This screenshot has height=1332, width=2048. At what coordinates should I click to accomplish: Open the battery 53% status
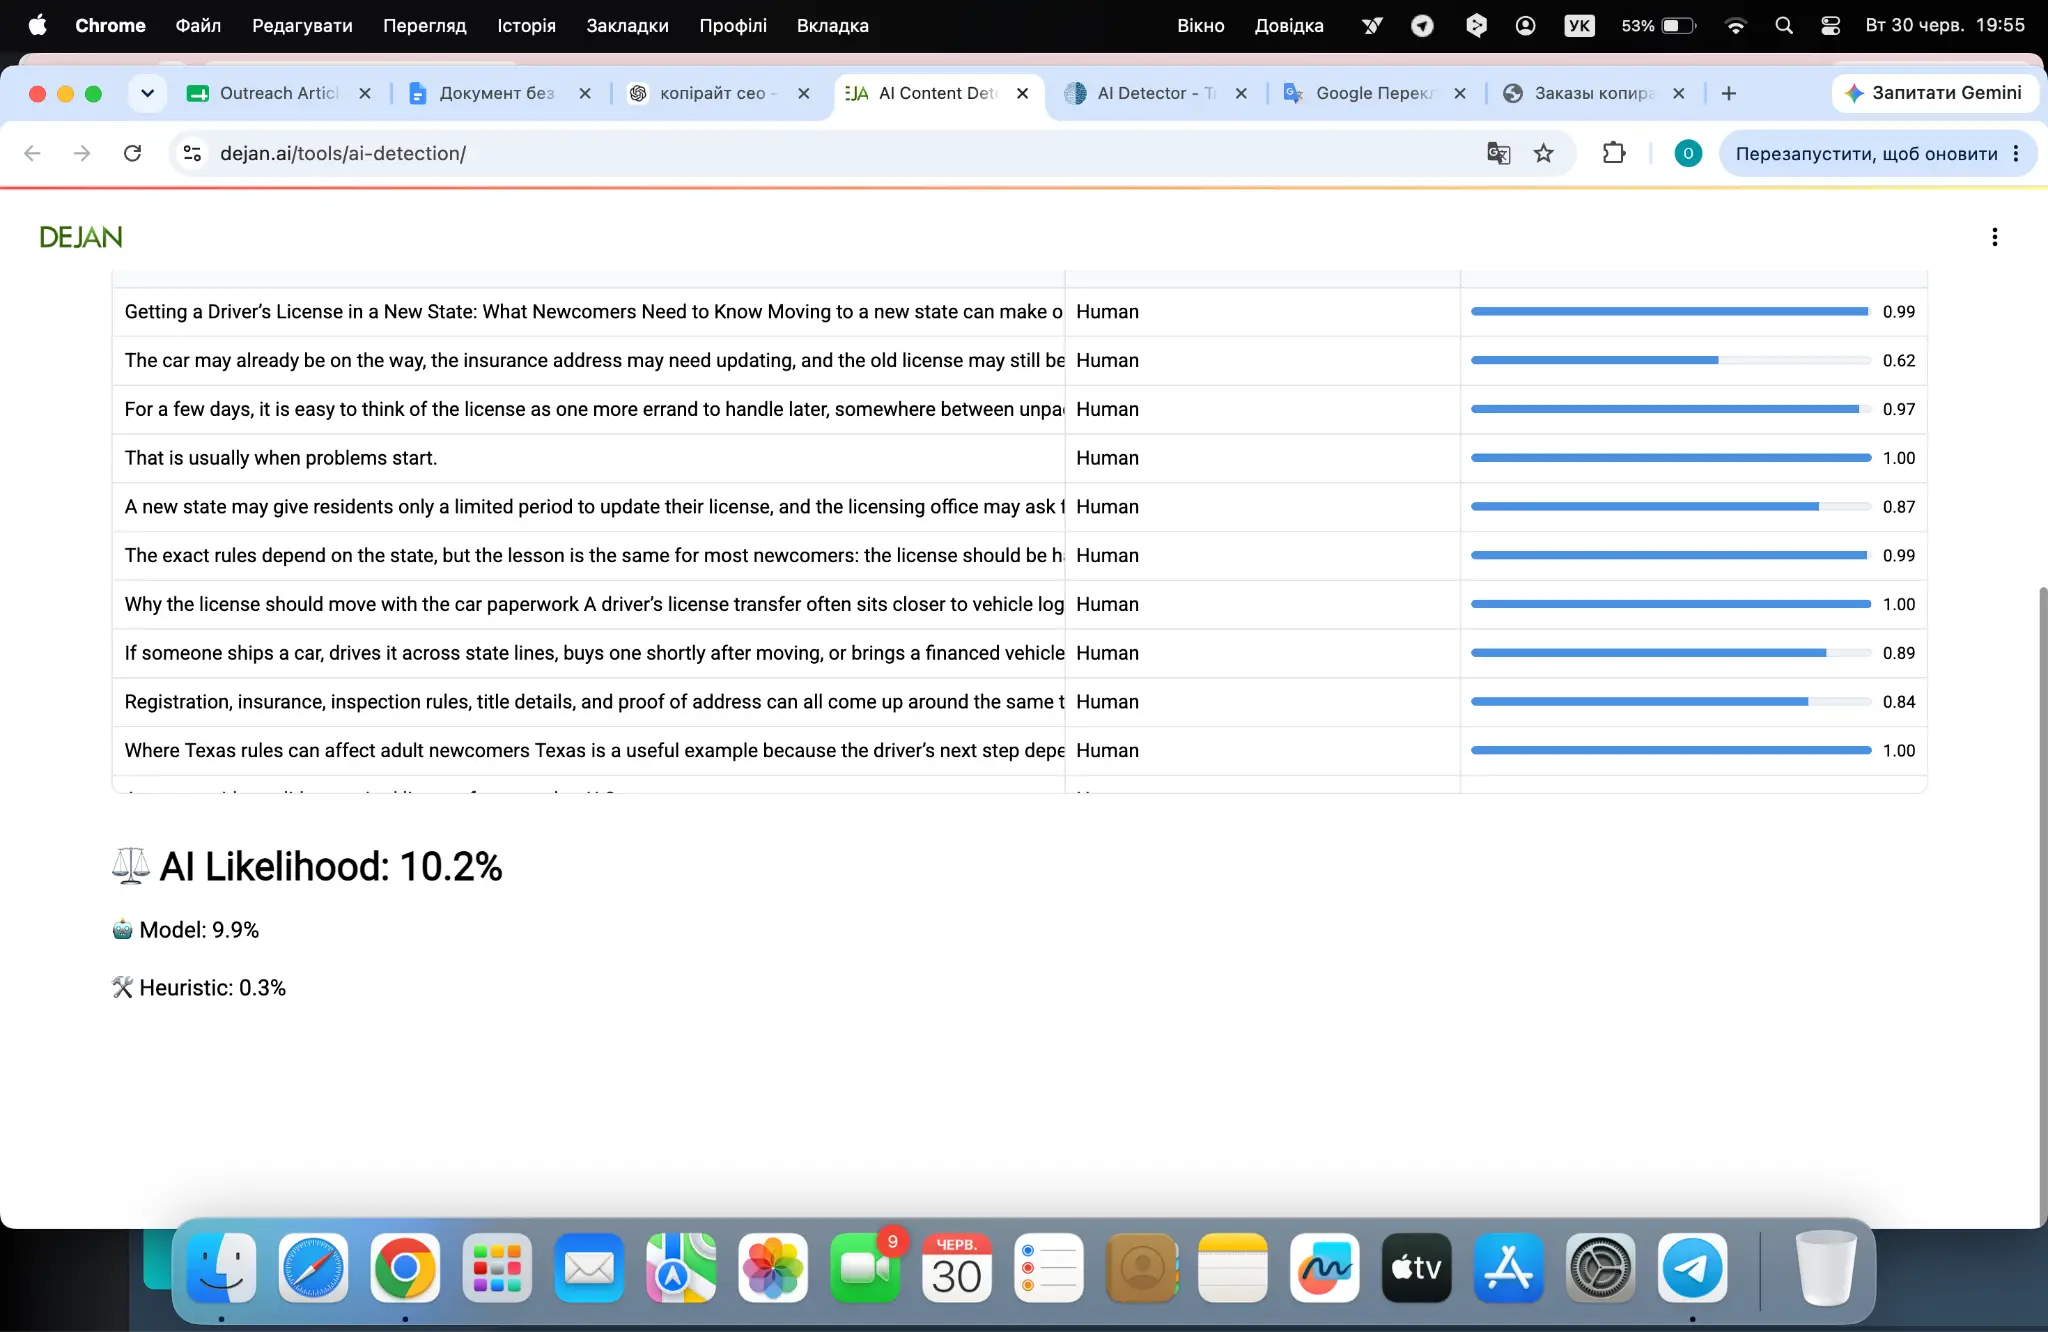(x=1660, y=25)
